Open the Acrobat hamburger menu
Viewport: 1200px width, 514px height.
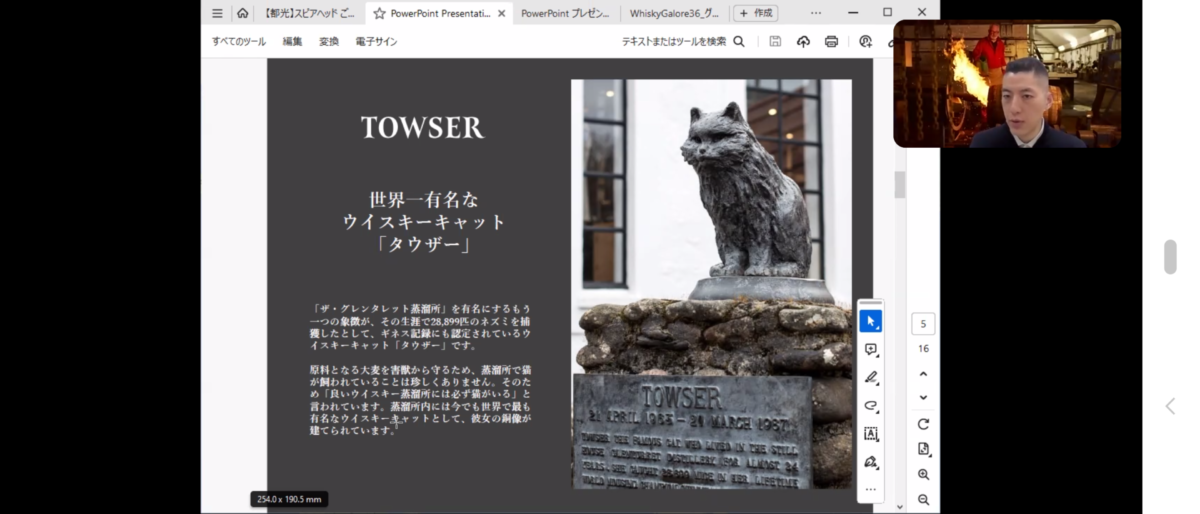[x=217, y=13]
